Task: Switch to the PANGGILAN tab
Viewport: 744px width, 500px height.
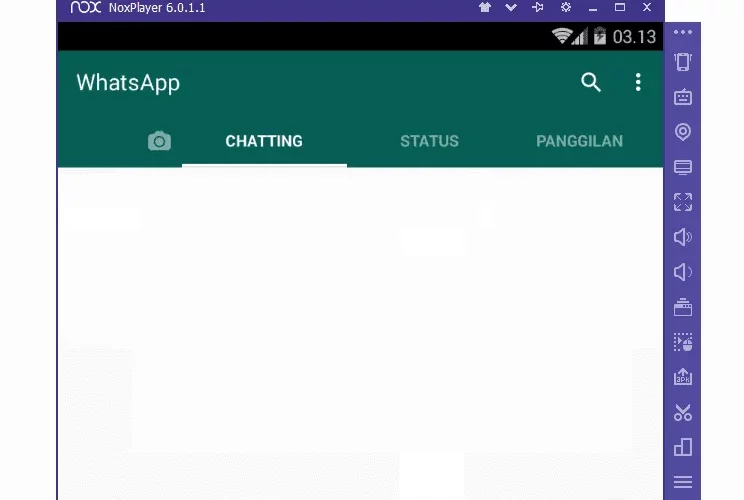Action: (x=579, y=141)
